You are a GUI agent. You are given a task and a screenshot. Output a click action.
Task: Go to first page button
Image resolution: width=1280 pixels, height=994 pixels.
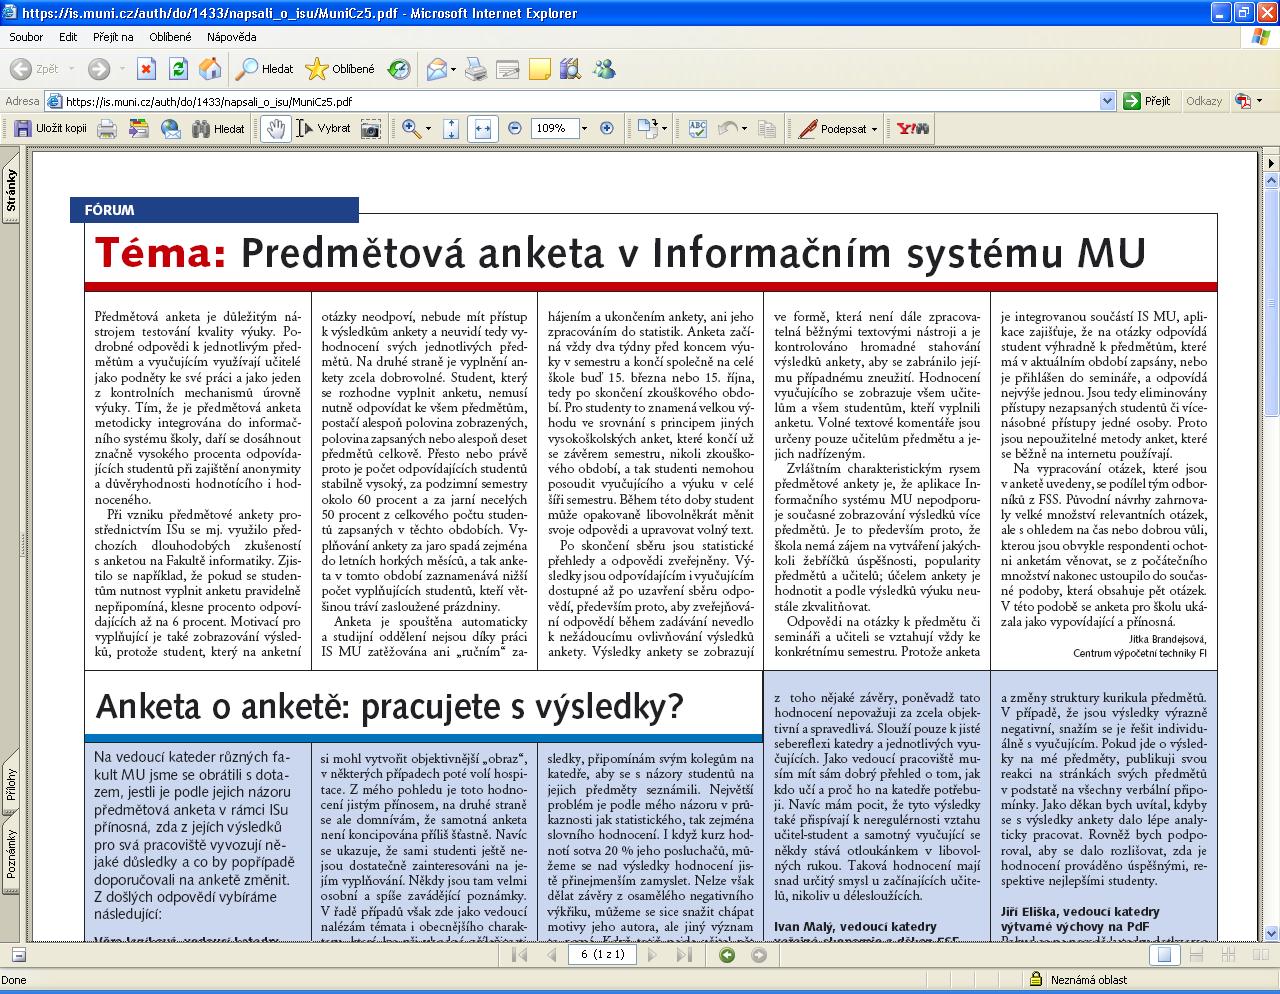tap(519, 955)
